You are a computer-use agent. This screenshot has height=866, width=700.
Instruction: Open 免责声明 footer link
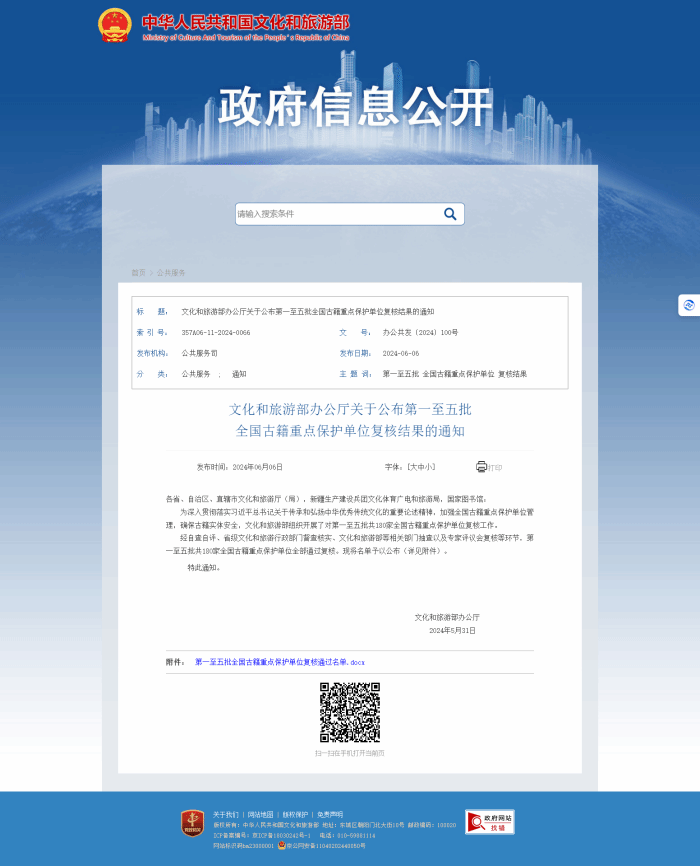pyautogui.click(x=329, y=814)
